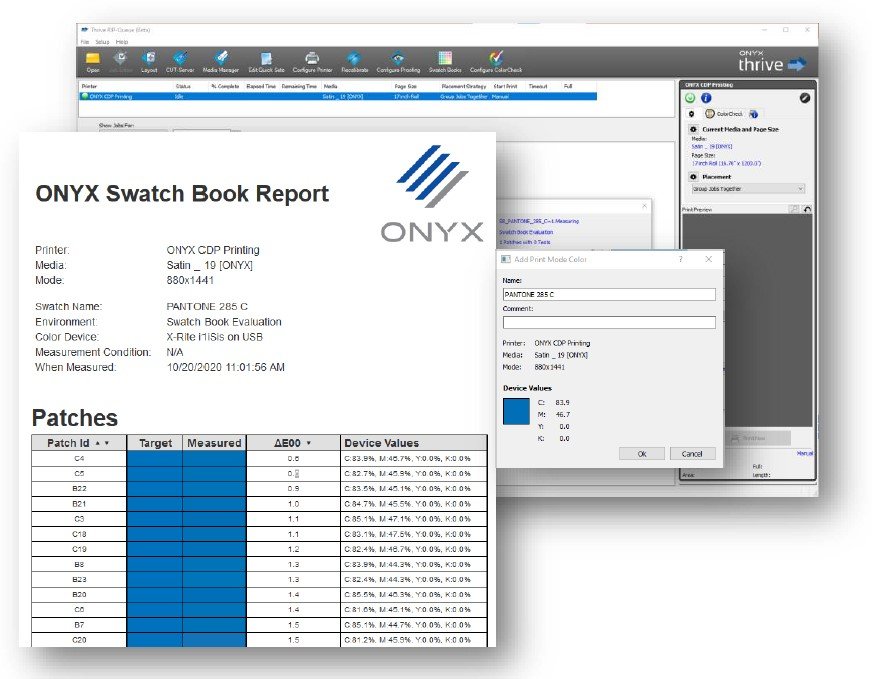Click patch id C18 in report table
Screen dimensions: 872x679
(x=79, y=534)
